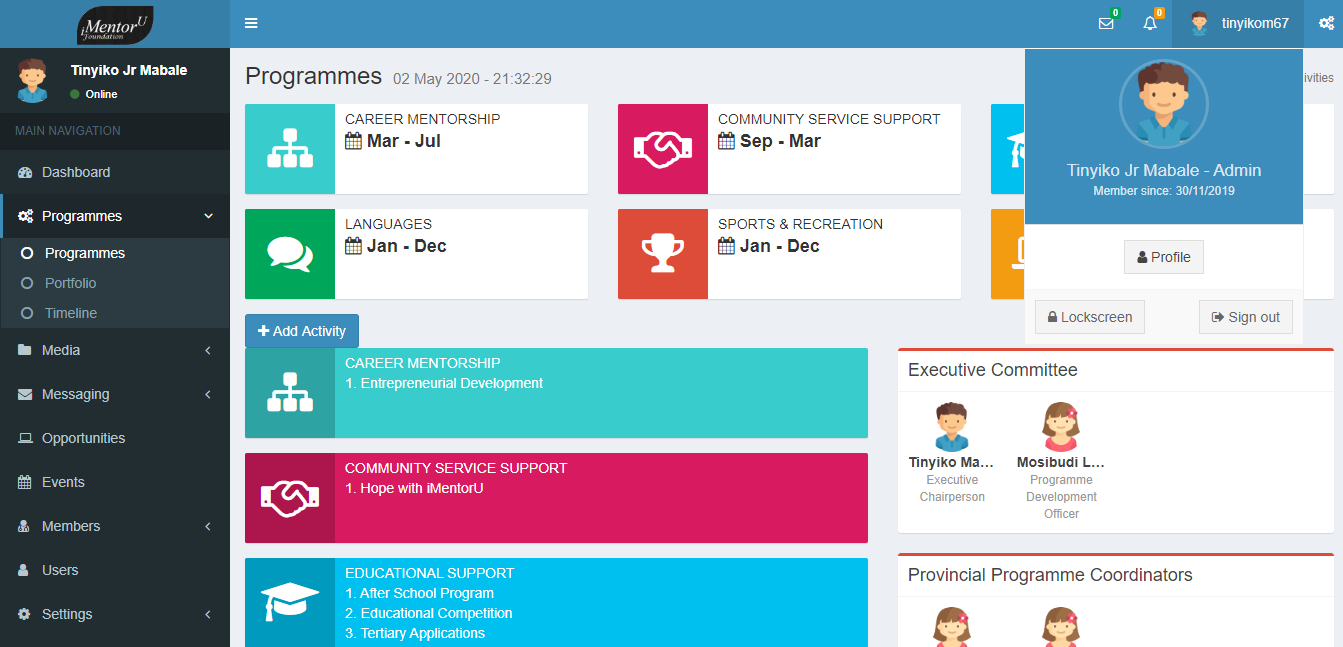Click the Languages chat bubbles icon
The width and height of the screenshot is (1343, 647).
click(290, 254)
